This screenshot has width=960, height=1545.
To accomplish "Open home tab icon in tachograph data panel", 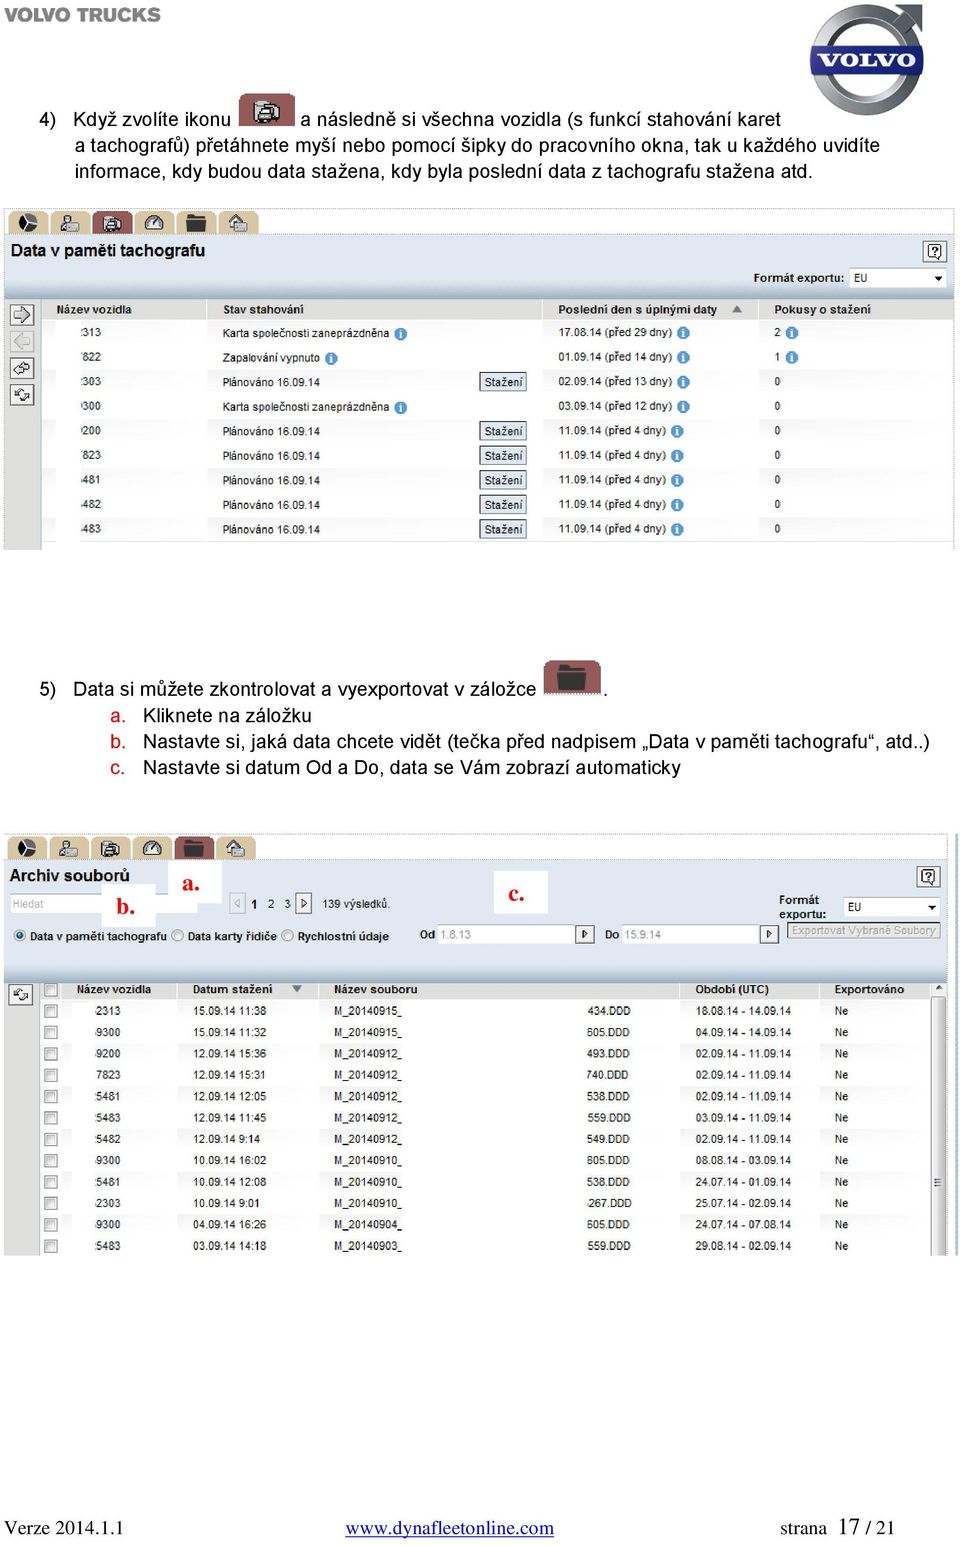I will tap(237, 223).
